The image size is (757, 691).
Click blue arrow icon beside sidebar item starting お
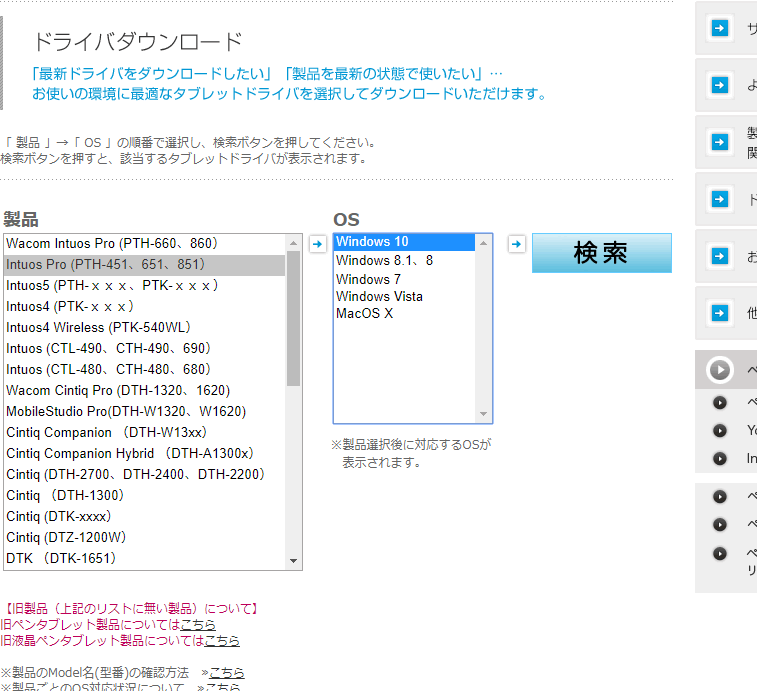tap(720, 256)
